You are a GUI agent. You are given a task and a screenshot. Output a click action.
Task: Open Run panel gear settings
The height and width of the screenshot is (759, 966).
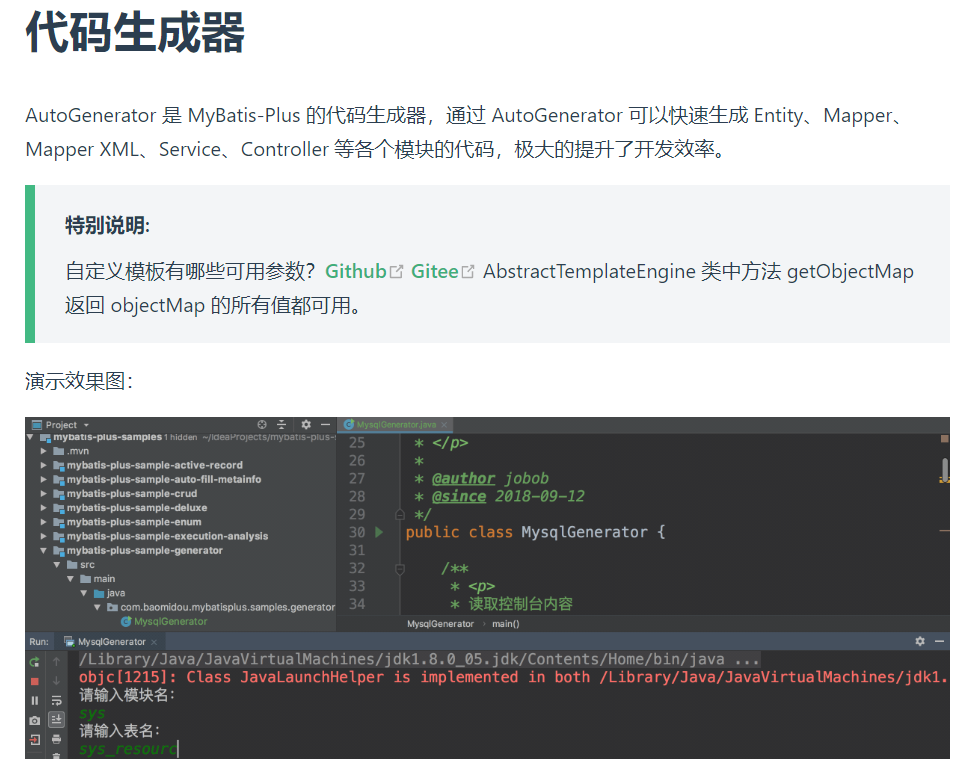[920, 641]
